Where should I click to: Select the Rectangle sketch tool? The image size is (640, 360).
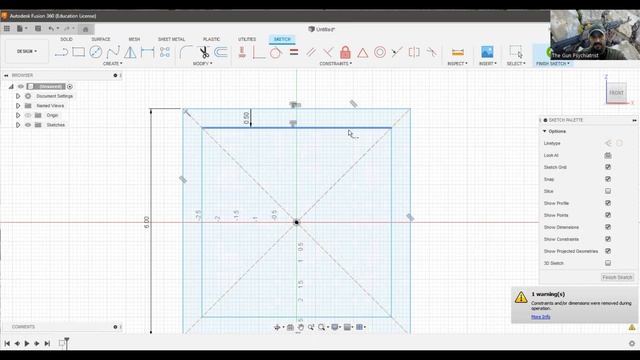tap(78, 52)
